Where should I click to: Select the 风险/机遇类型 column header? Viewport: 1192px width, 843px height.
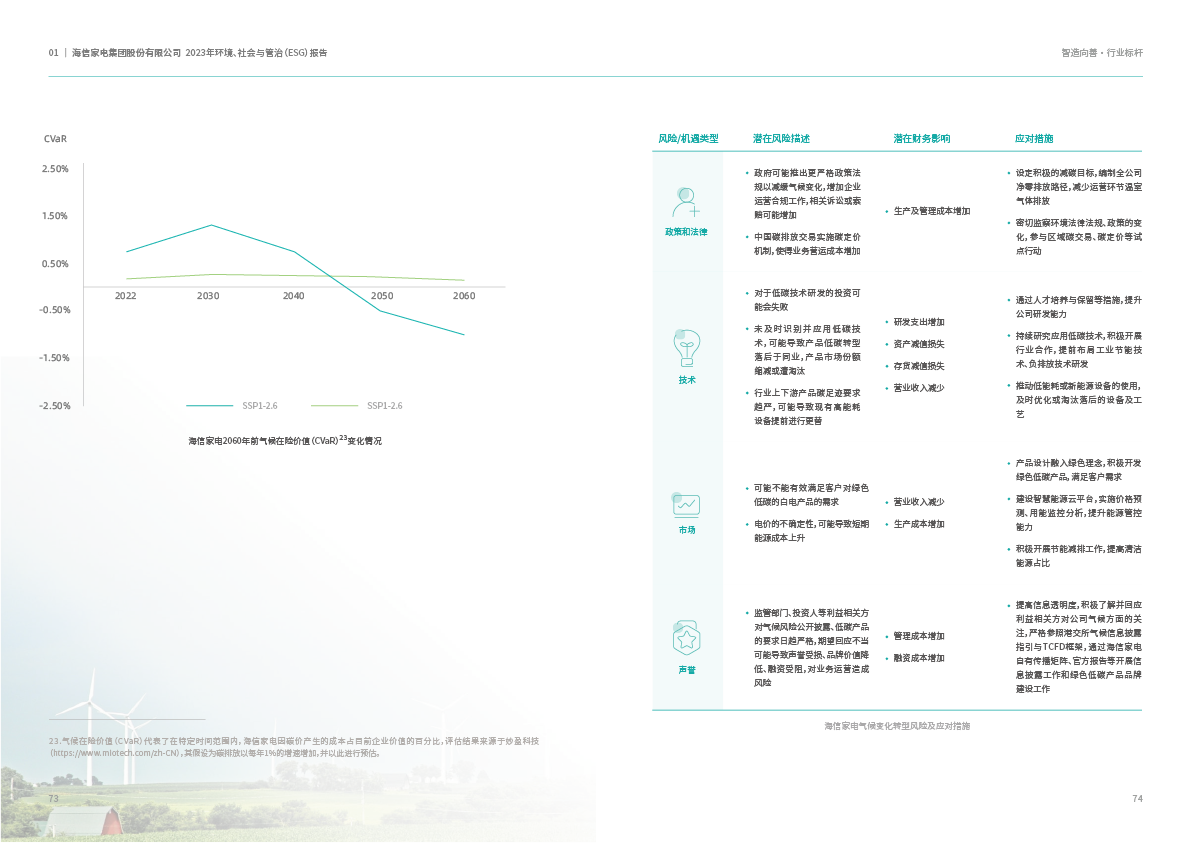coord(688,138)
